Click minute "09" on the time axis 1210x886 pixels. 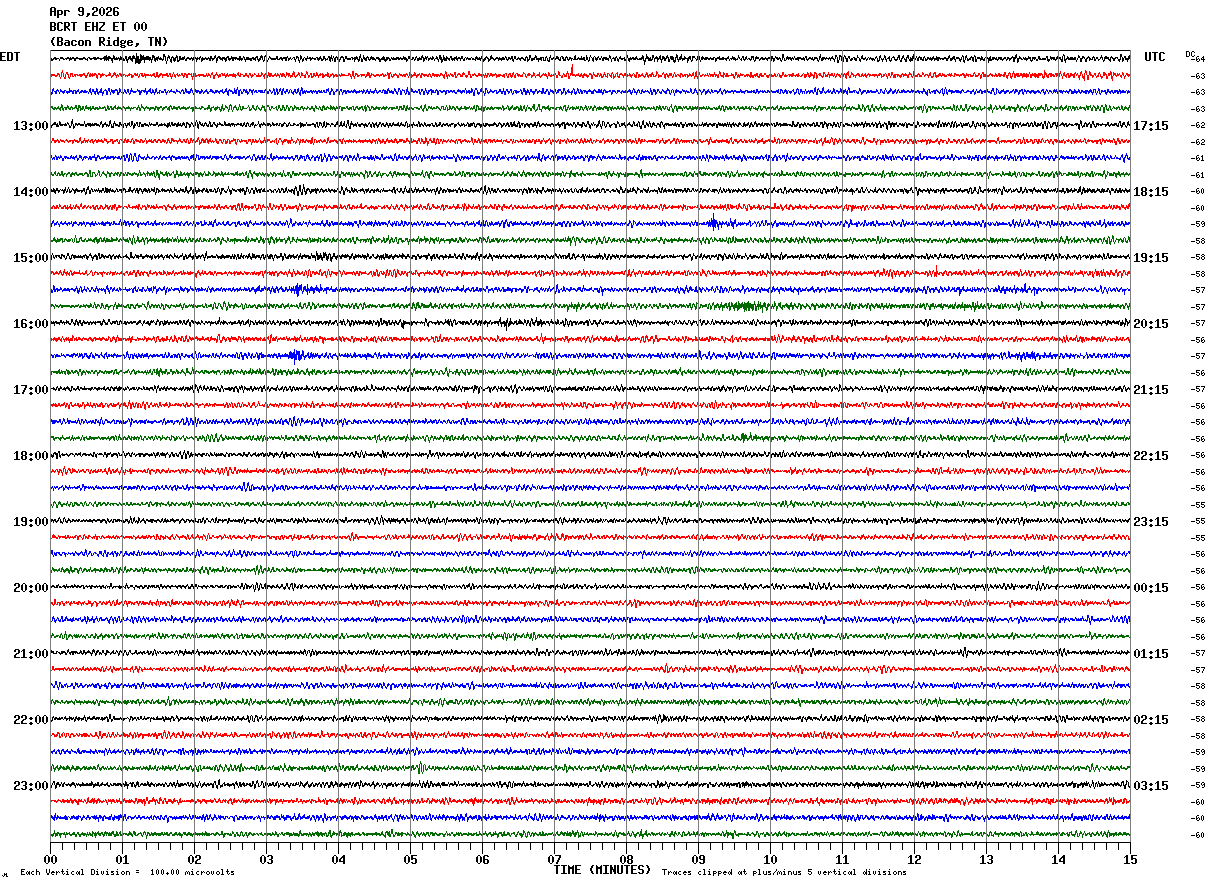point(699,859)
